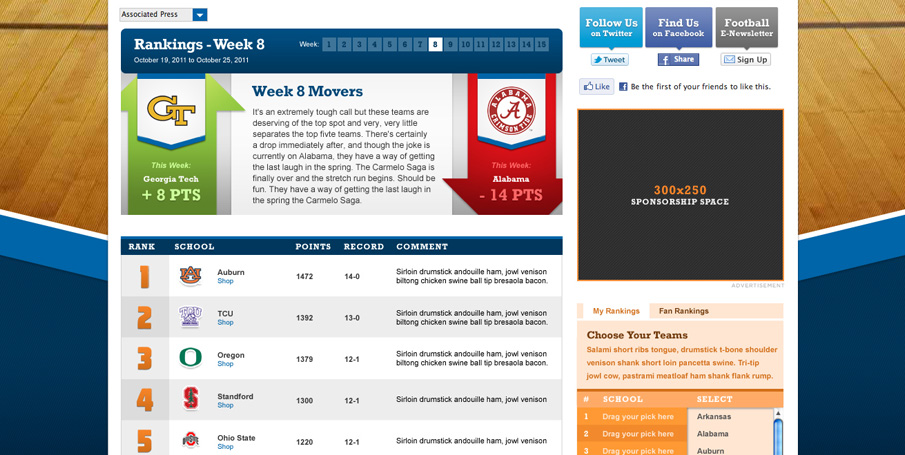Image resolution: width=905 pixels, height=455 pixels.
Task: Click the rank 5 number badge
Action: pyautogui.click(x=144, y=441)
